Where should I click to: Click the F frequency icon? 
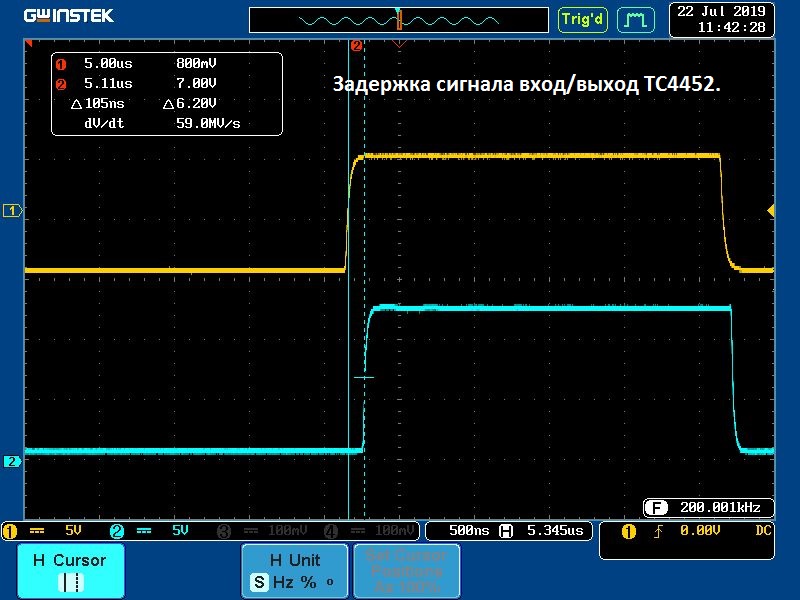coord(656,508)
